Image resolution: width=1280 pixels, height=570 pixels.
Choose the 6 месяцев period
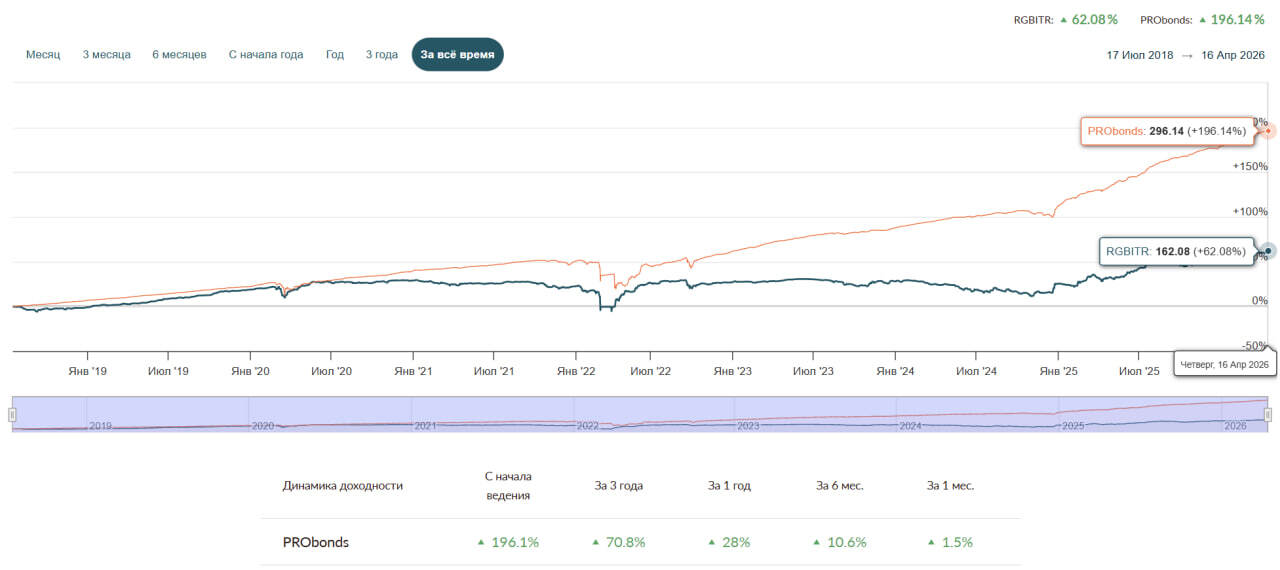pyautogui.click(x=180, y=55)
